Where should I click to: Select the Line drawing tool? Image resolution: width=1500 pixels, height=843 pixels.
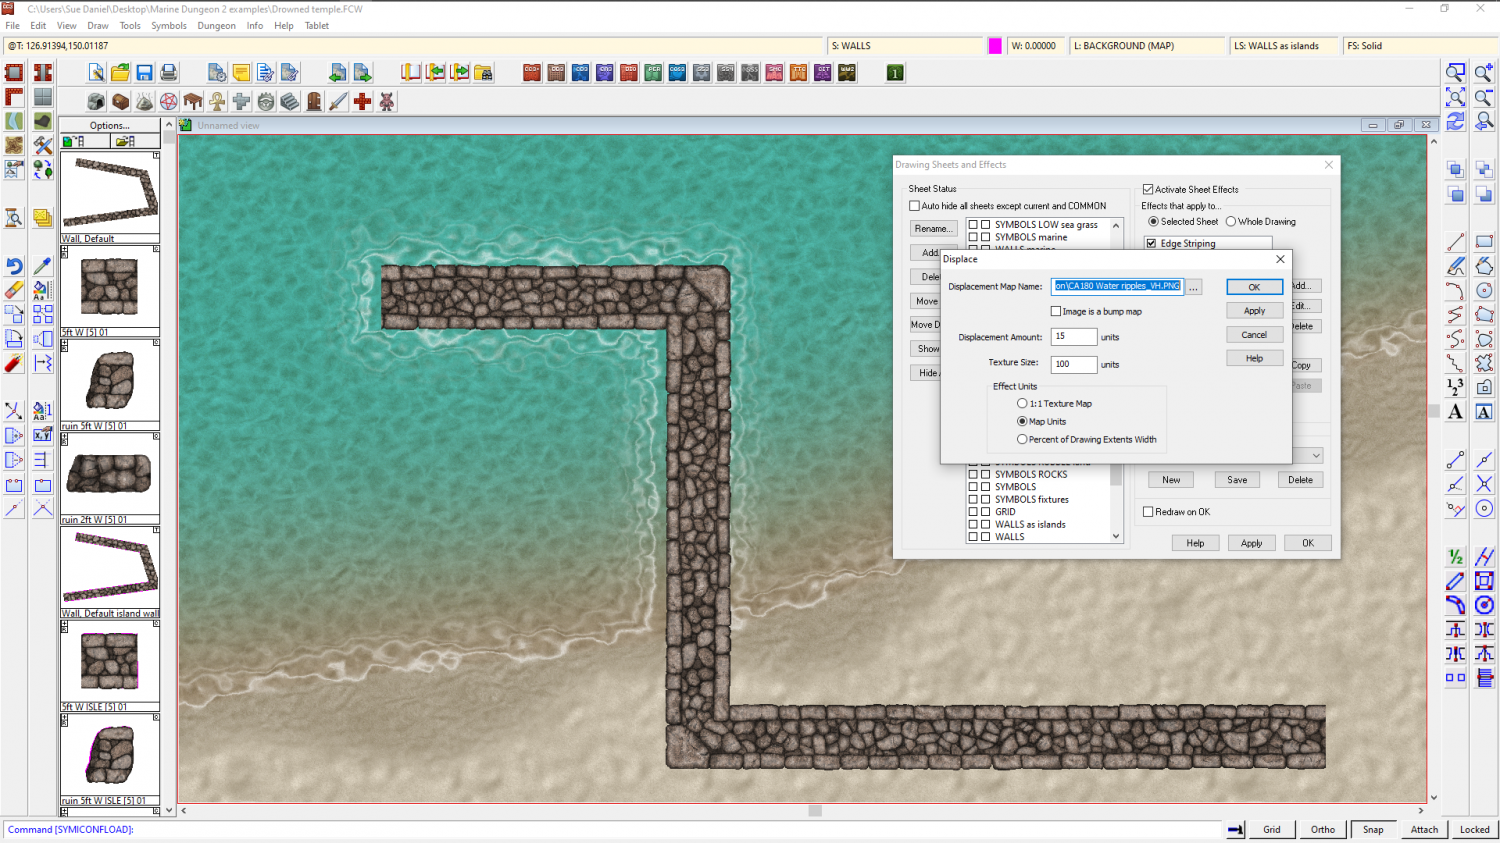[1455, 241]
